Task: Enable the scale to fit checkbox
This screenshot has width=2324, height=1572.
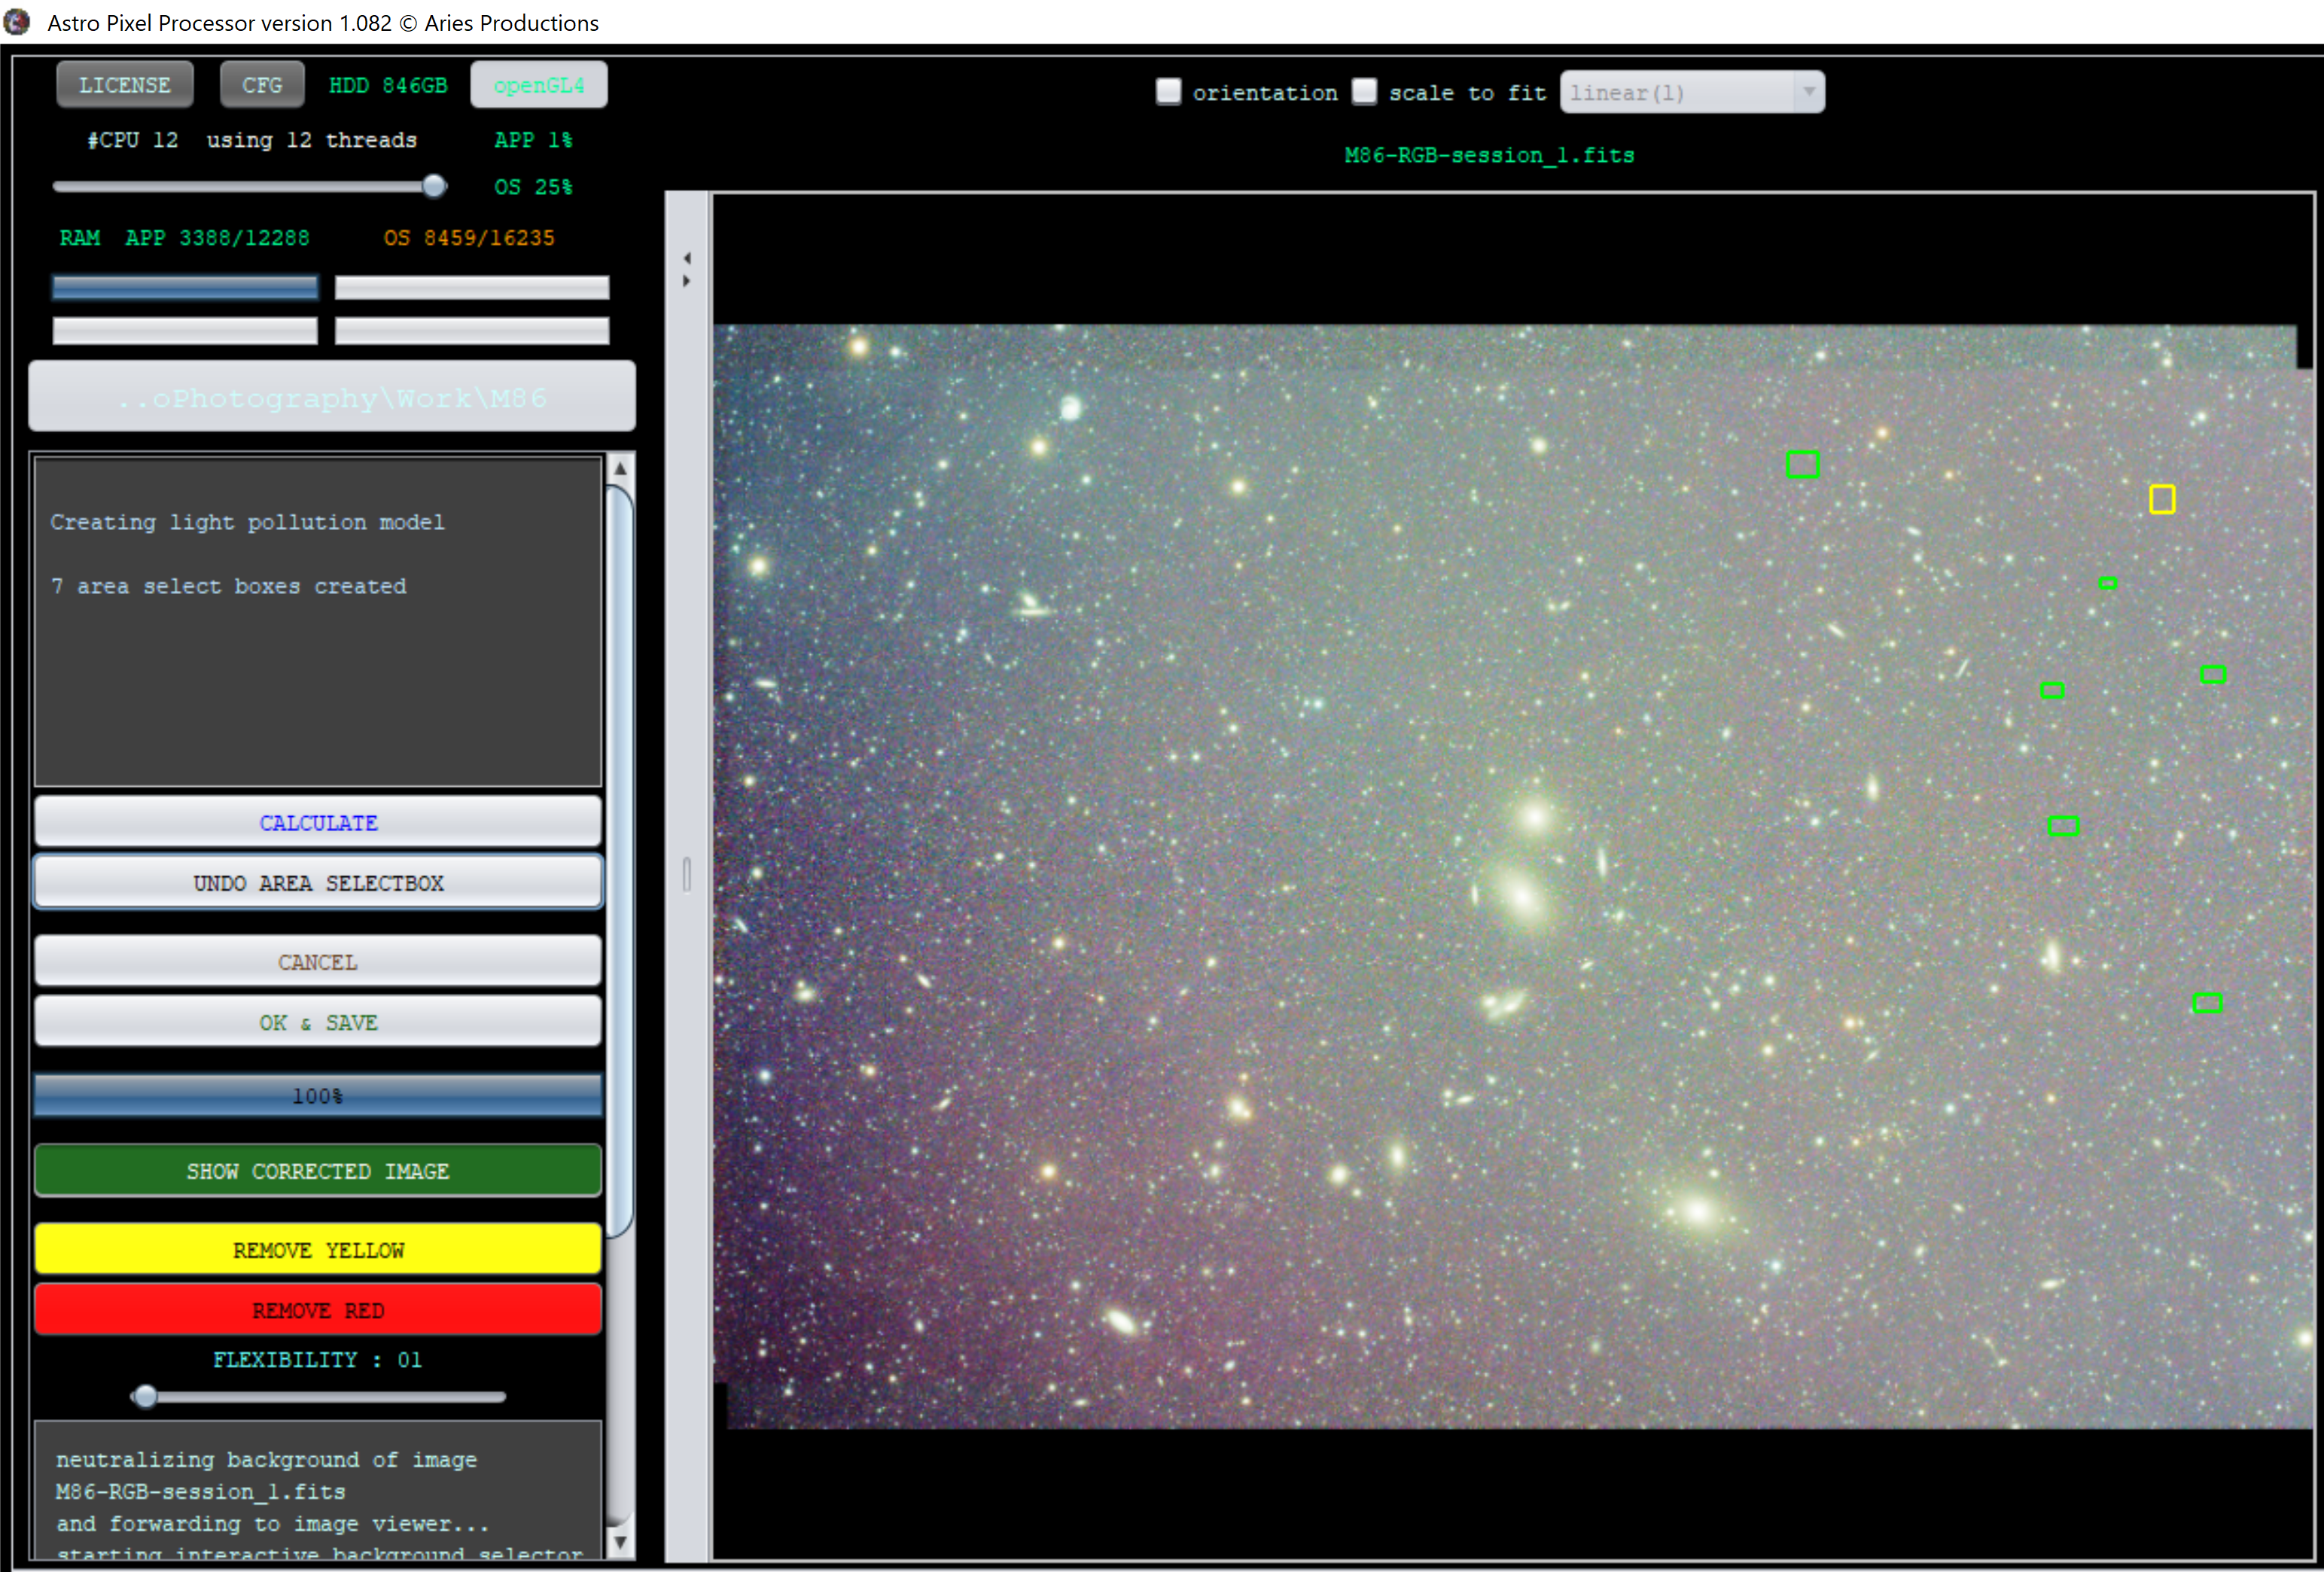Action: click(x=1364, y=92)
